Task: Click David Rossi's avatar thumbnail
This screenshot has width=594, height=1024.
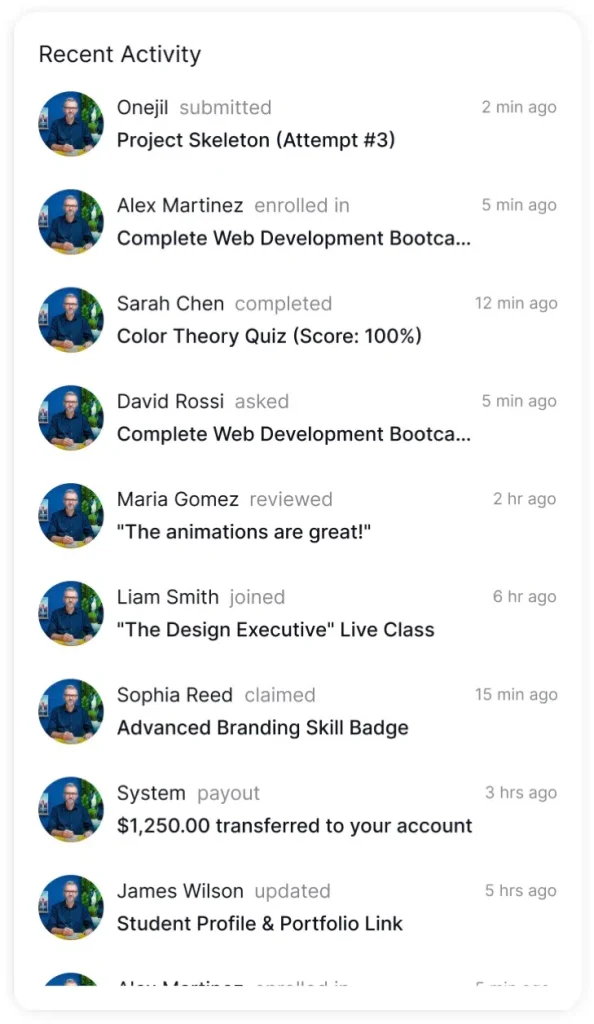Action: [x=71, y=418]
